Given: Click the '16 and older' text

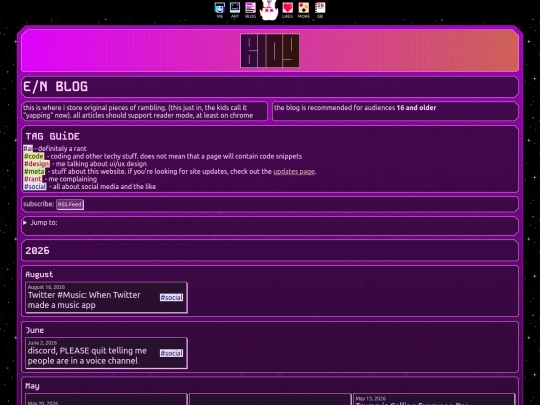Looking at the screenshot, I should click(x=416, y=107).
